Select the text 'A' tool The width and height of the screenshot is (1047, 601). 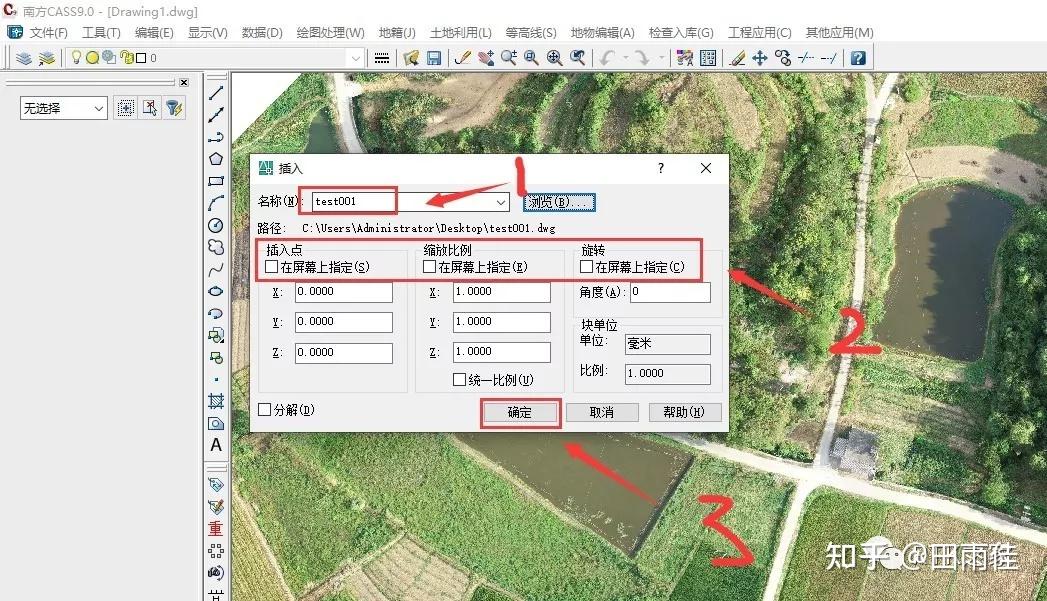coord(216,445)
